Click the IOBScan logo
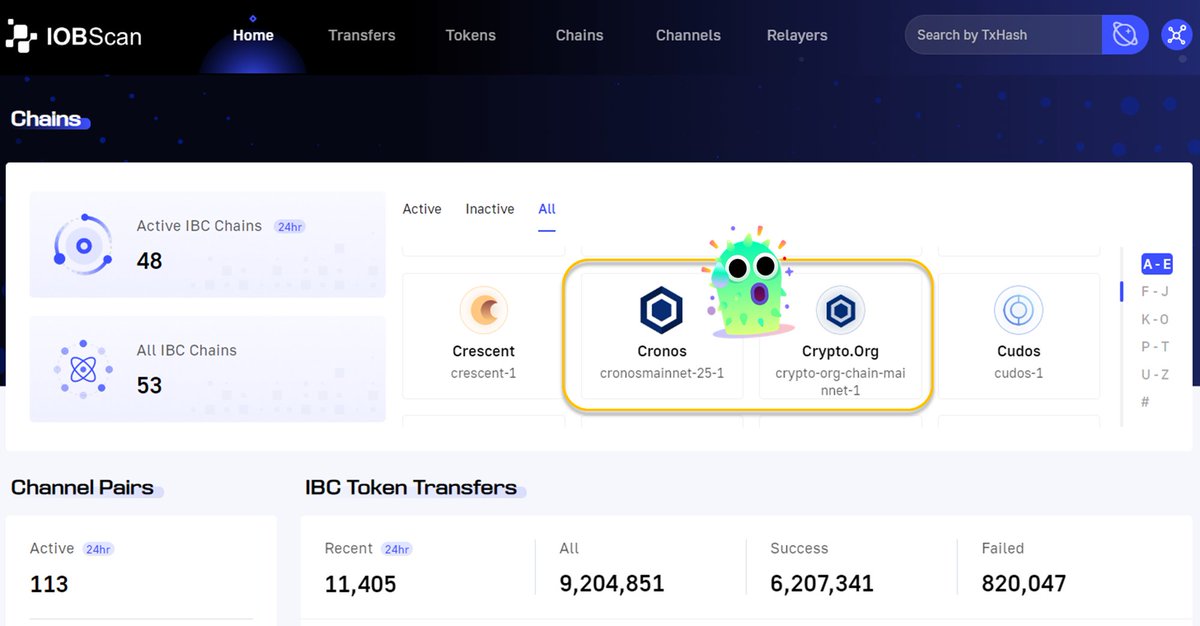The height and width of the screenshot is (626, 1200). (73, 37)
